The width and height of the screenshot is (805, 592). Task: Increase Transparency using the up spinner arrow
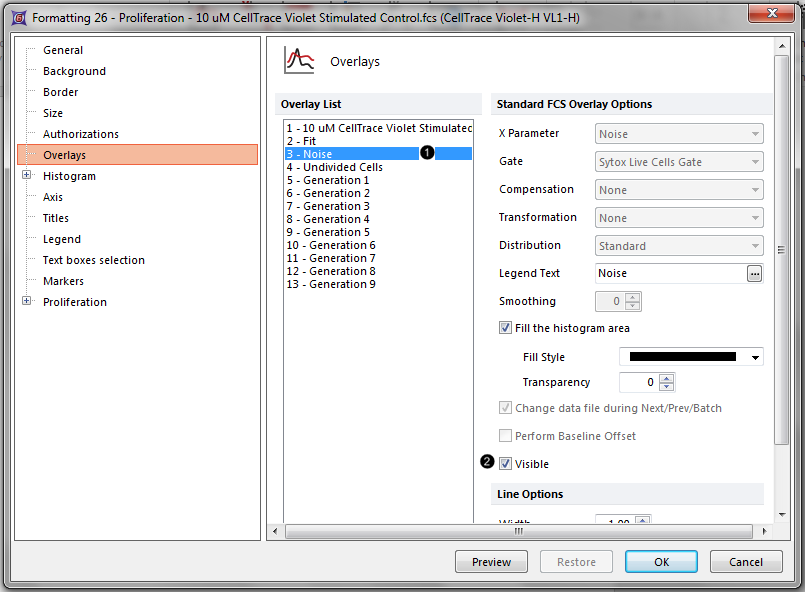(667, 377)
